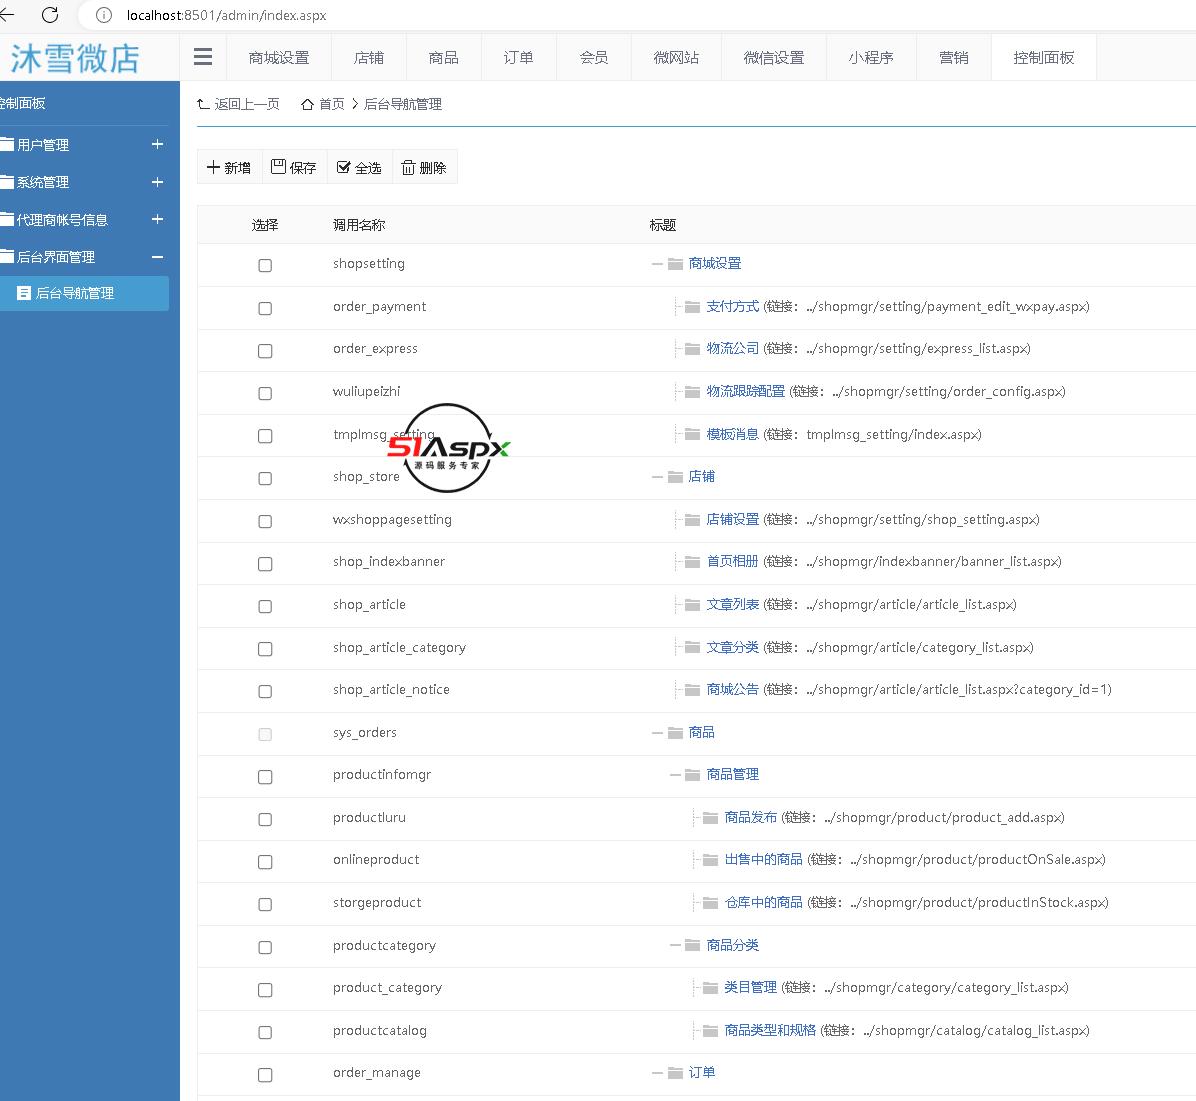1196x1101 pixels.
Task: Click the browser address bar URL
Action: [x=227, y=15]
